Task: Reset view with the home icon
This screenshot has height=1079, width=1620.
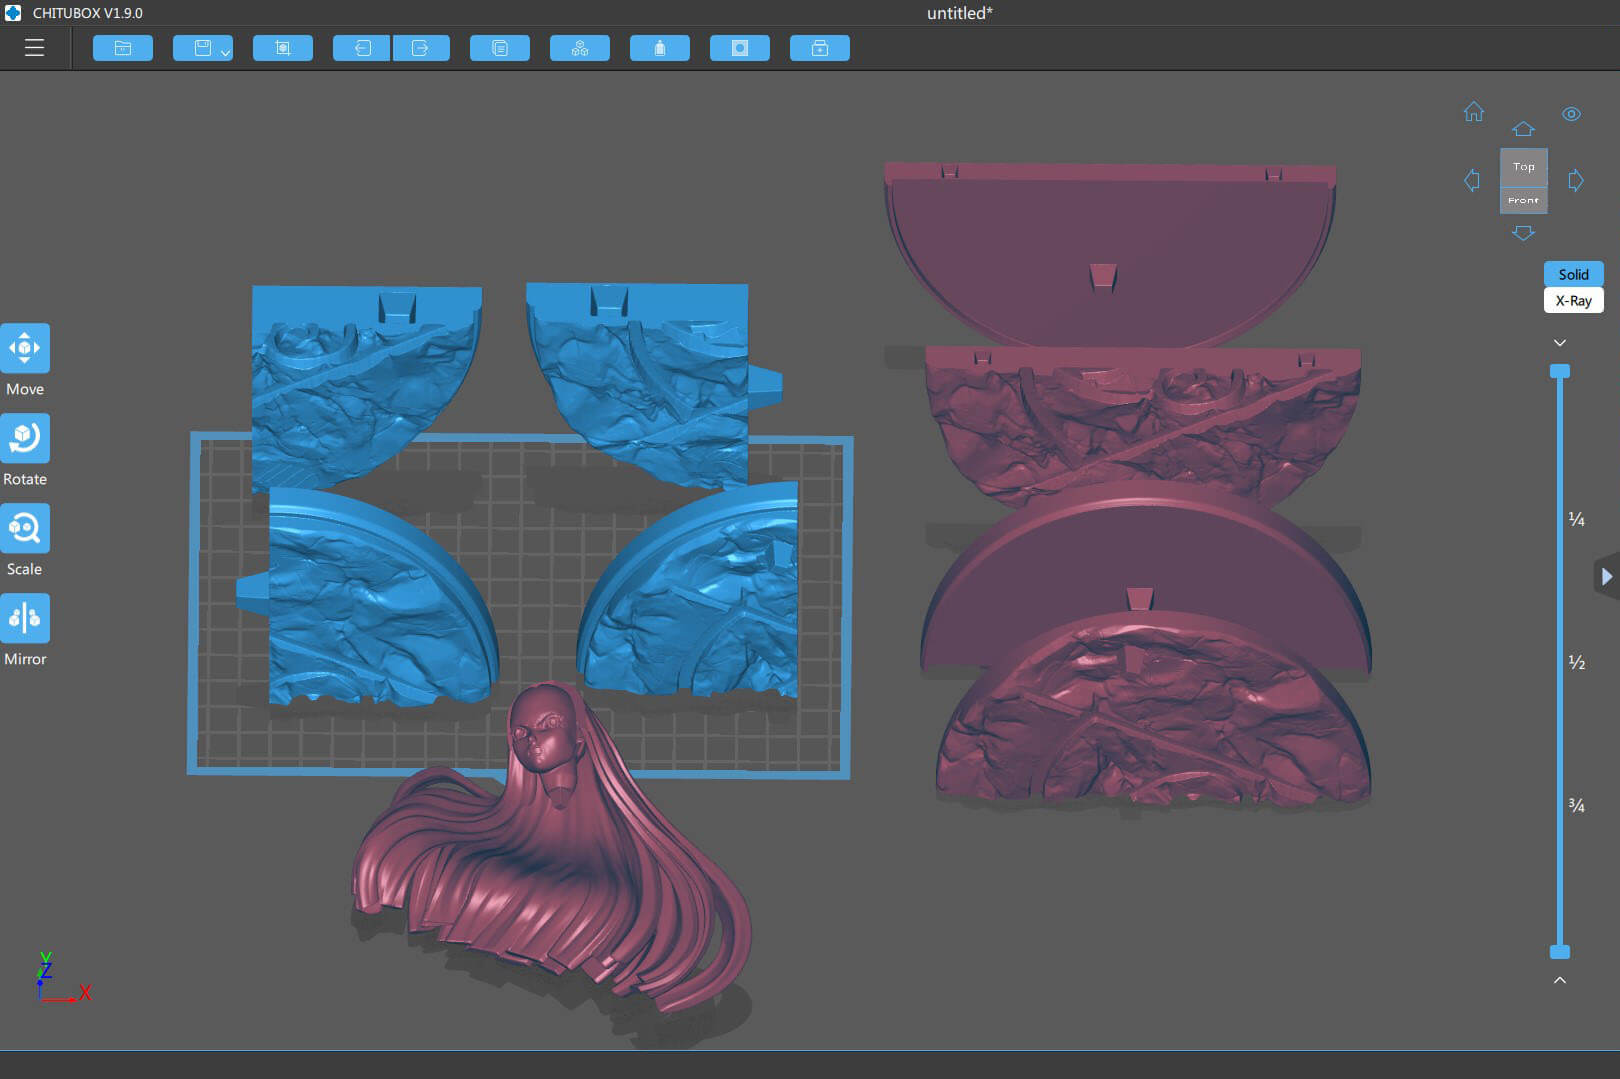Action: coord(1474,112)
